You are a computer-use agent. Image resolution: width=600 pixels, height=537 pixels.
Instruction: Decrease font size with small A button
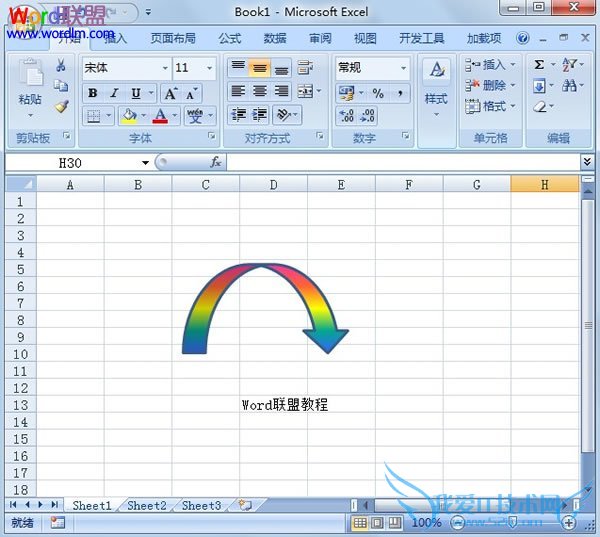(x=191, y=93)
